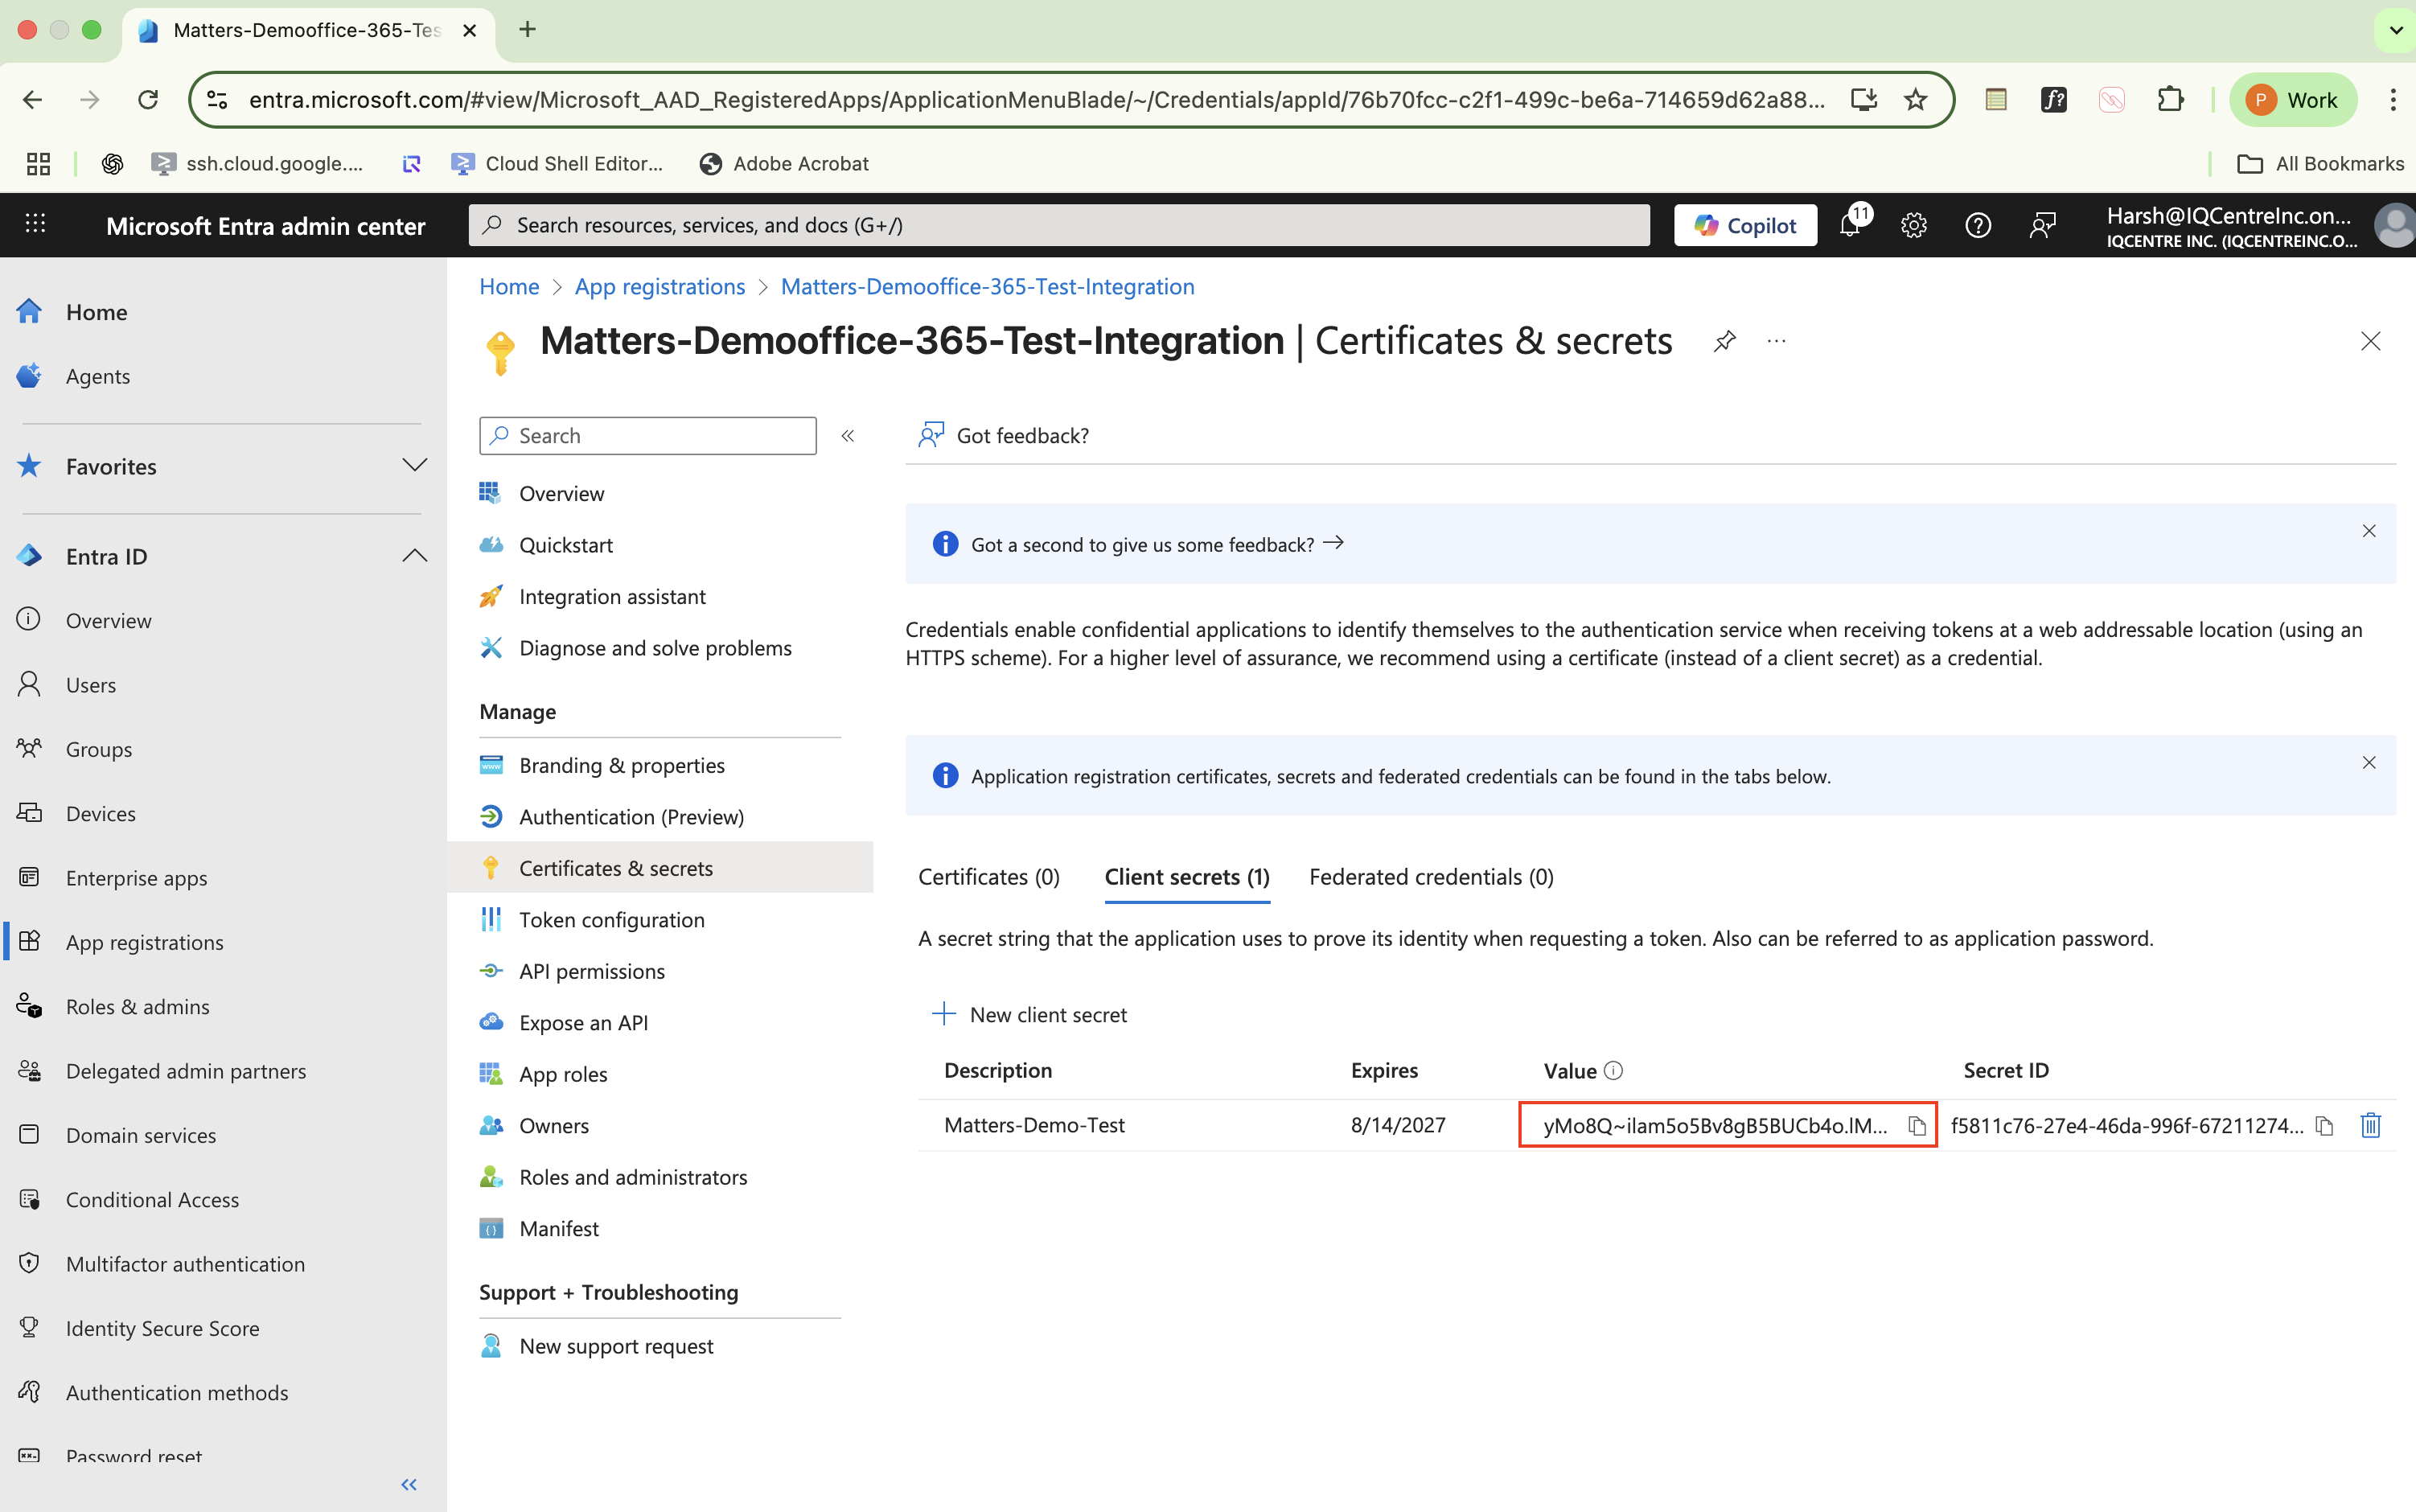The height and width of the screenshot is (1512, 2416).
Task: Open the Chrome three-dot menu
Action: point(2393,100)
